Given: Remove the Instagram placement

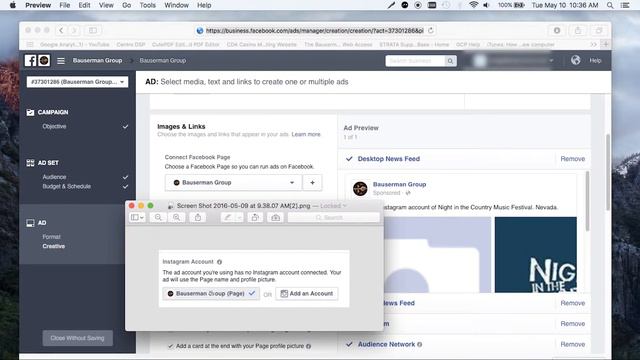Looking at the screenshot, I should 573,323.
